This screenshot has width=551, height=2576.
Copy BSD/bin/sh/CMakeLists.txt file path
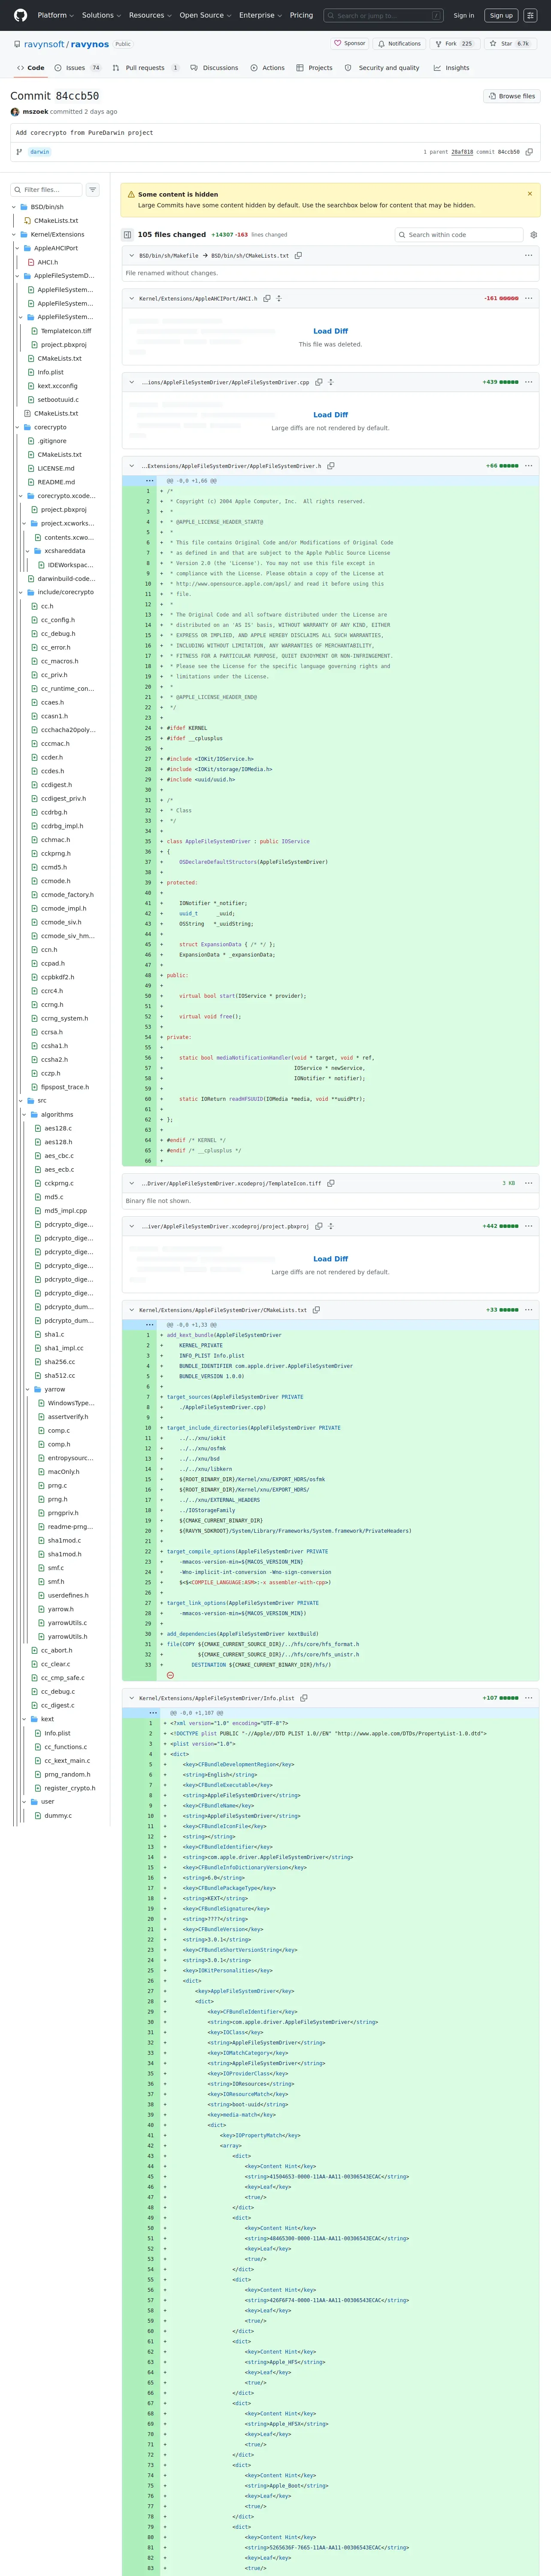click(x=298, y=255)
